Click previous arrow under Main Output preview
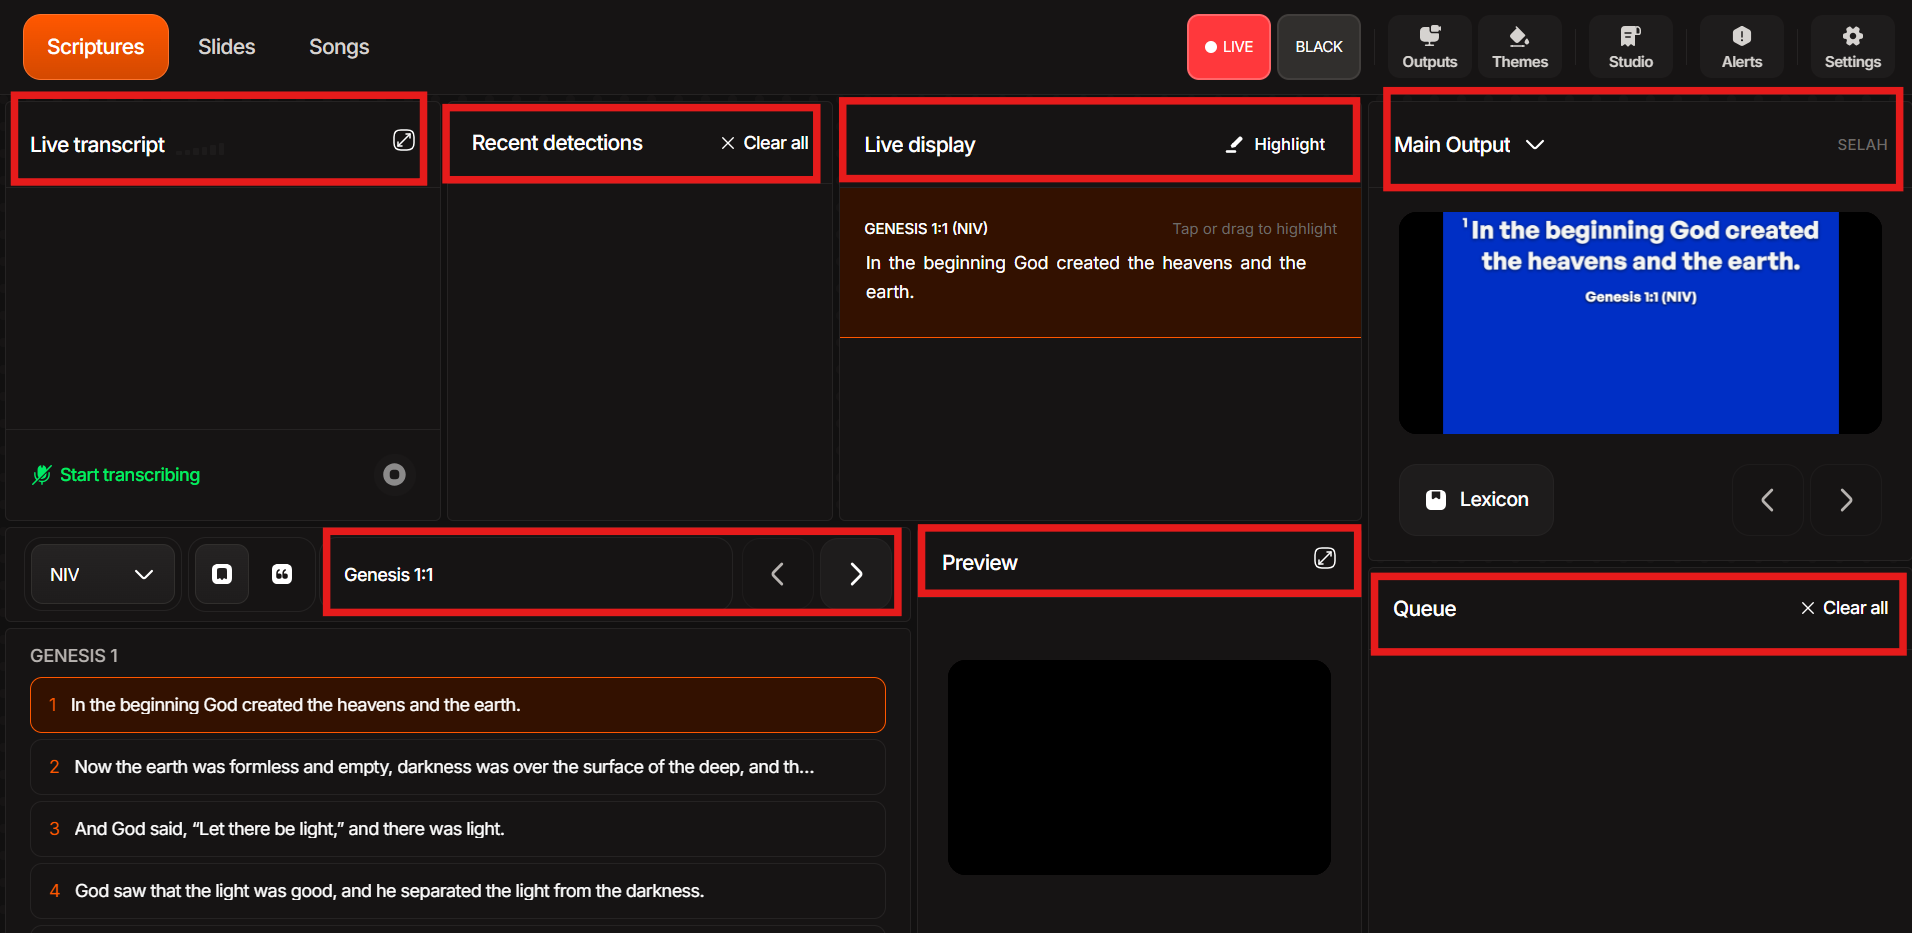The image size is (1912, 933). [x=1767, y=500]
